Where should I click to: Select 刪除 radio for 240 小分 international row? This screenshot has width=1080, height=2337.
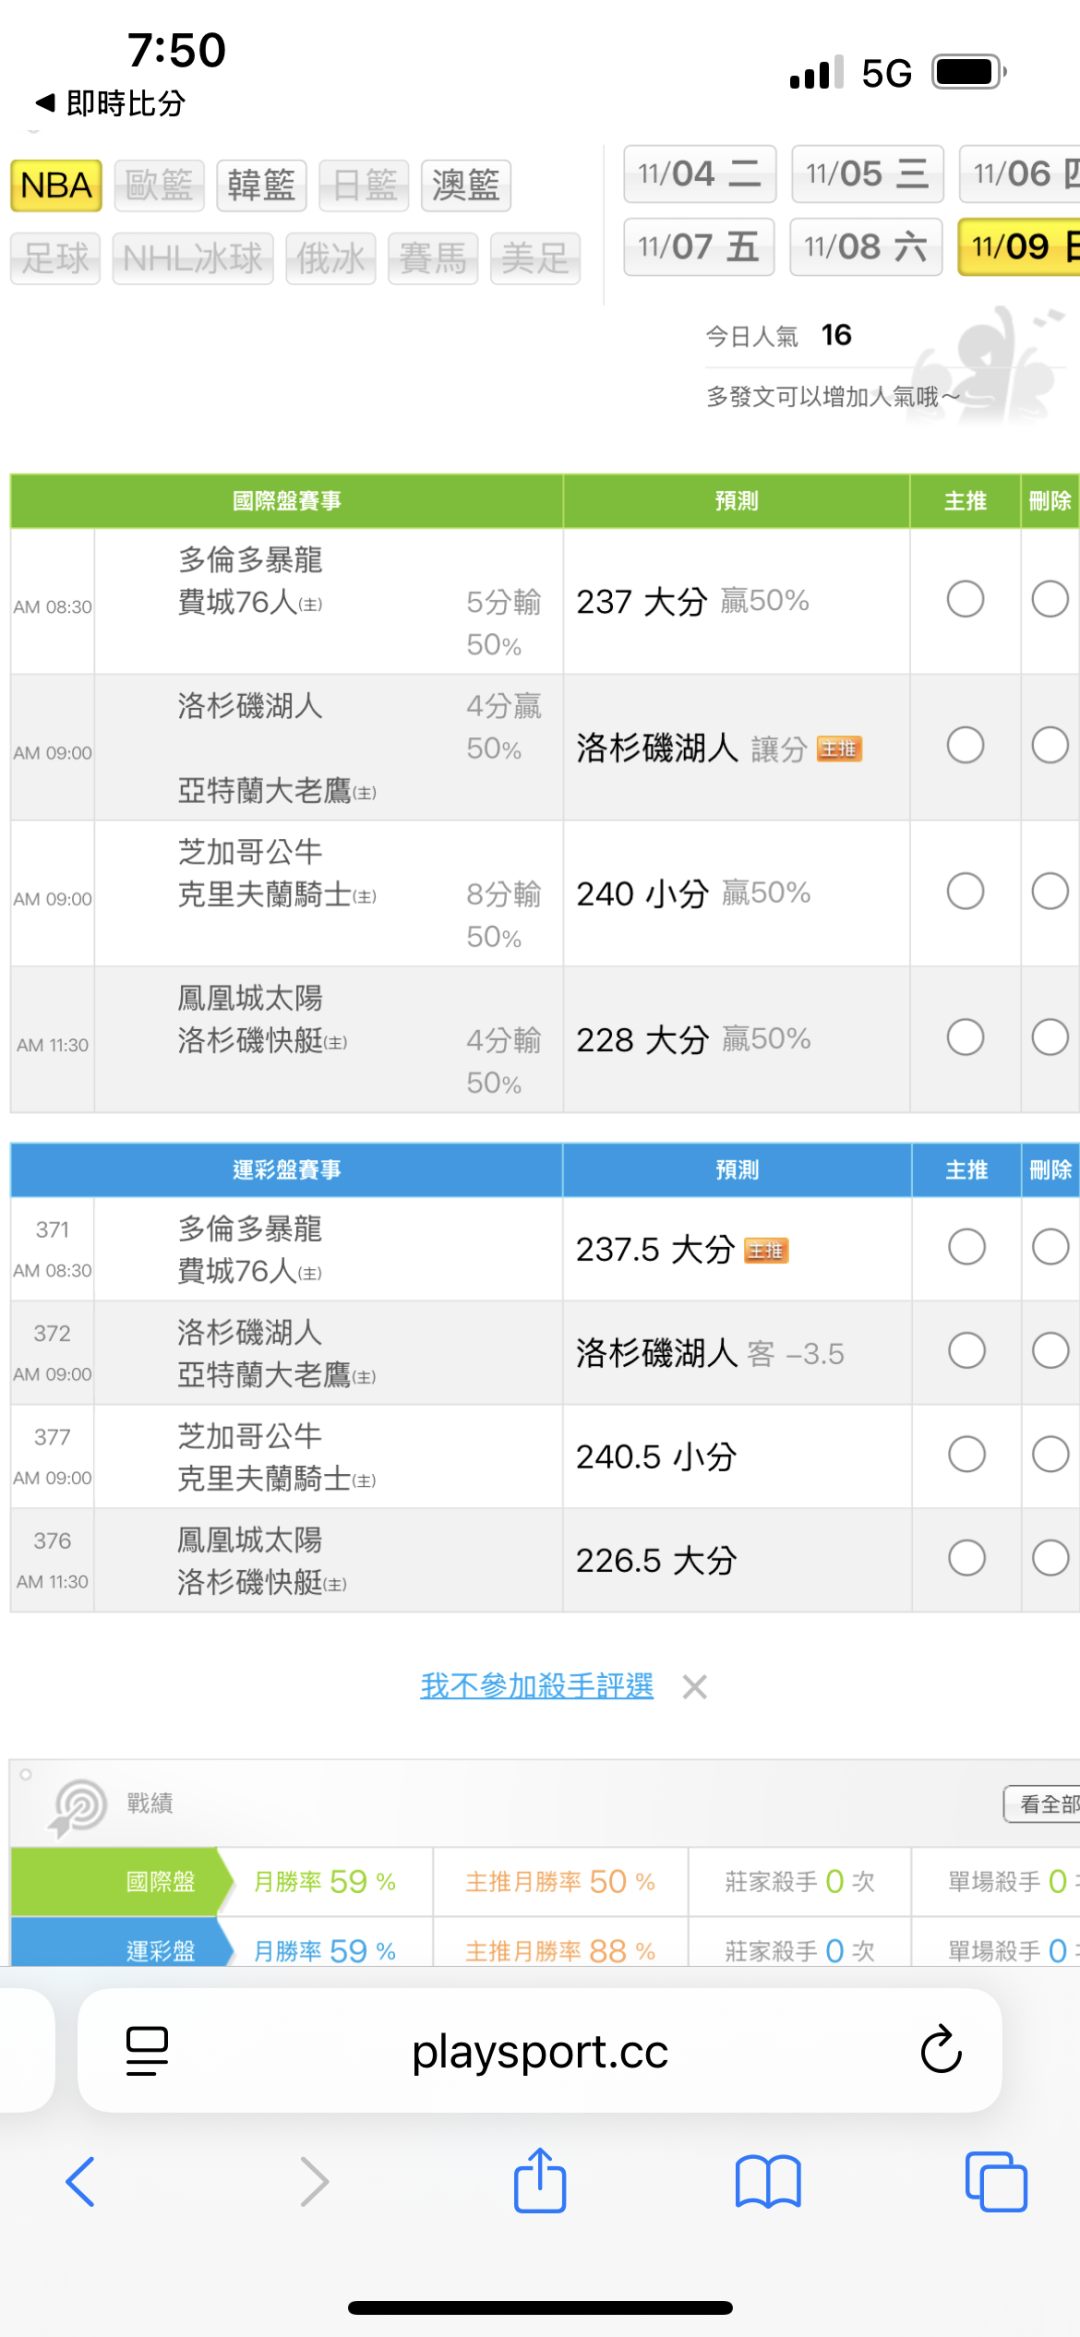click(x=1050, y=891)
